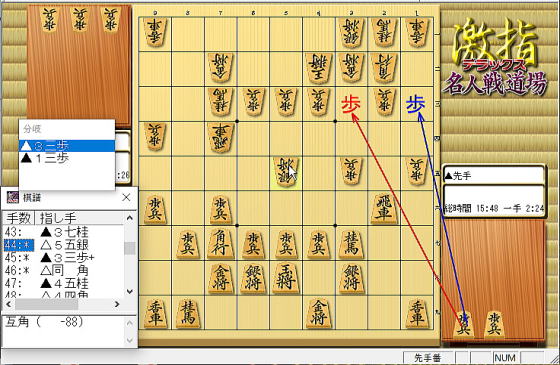Screen dimensions: 560x365
Task: Select the 角行 bishop piece on board
Action: coord(220,243)
